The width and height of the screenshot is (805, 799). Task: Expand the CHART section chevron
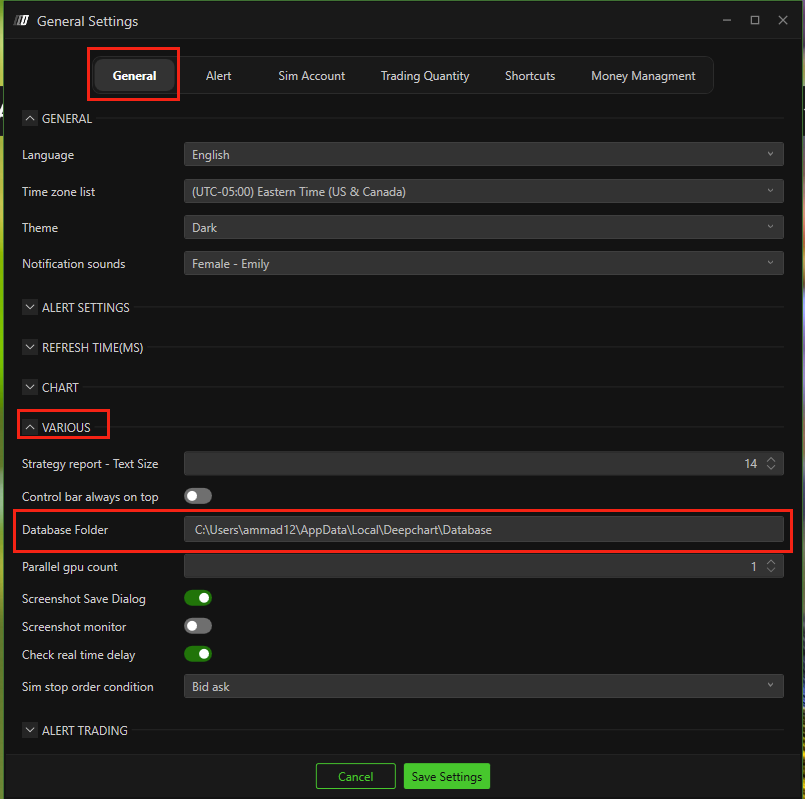tap(29, 388)
